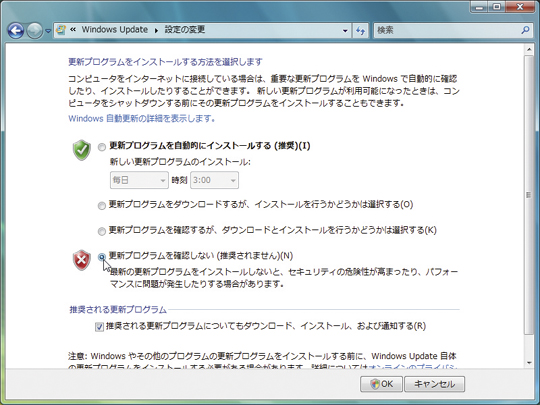Click the refresh button next to address bar
Screen dimensions: 540x405
pos(361,31)
